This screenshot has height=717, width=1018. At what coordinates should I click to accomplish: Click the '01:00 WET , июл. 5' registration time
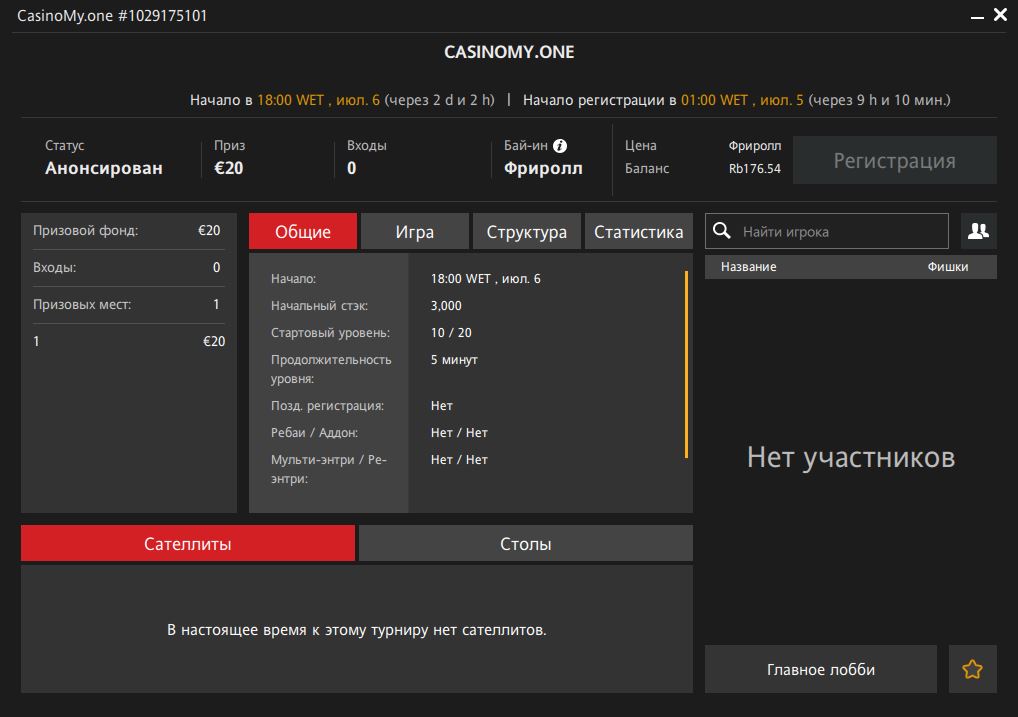click(x=742, y=100)
